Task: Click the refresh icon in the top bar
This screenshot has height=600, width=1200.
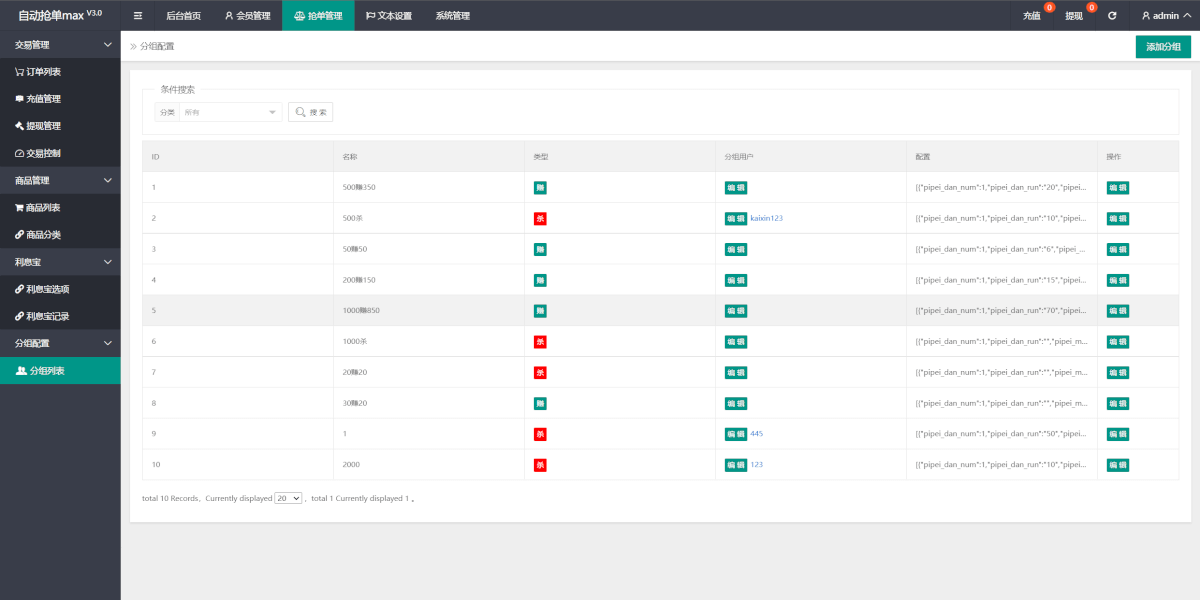Action: (1112, 16)
